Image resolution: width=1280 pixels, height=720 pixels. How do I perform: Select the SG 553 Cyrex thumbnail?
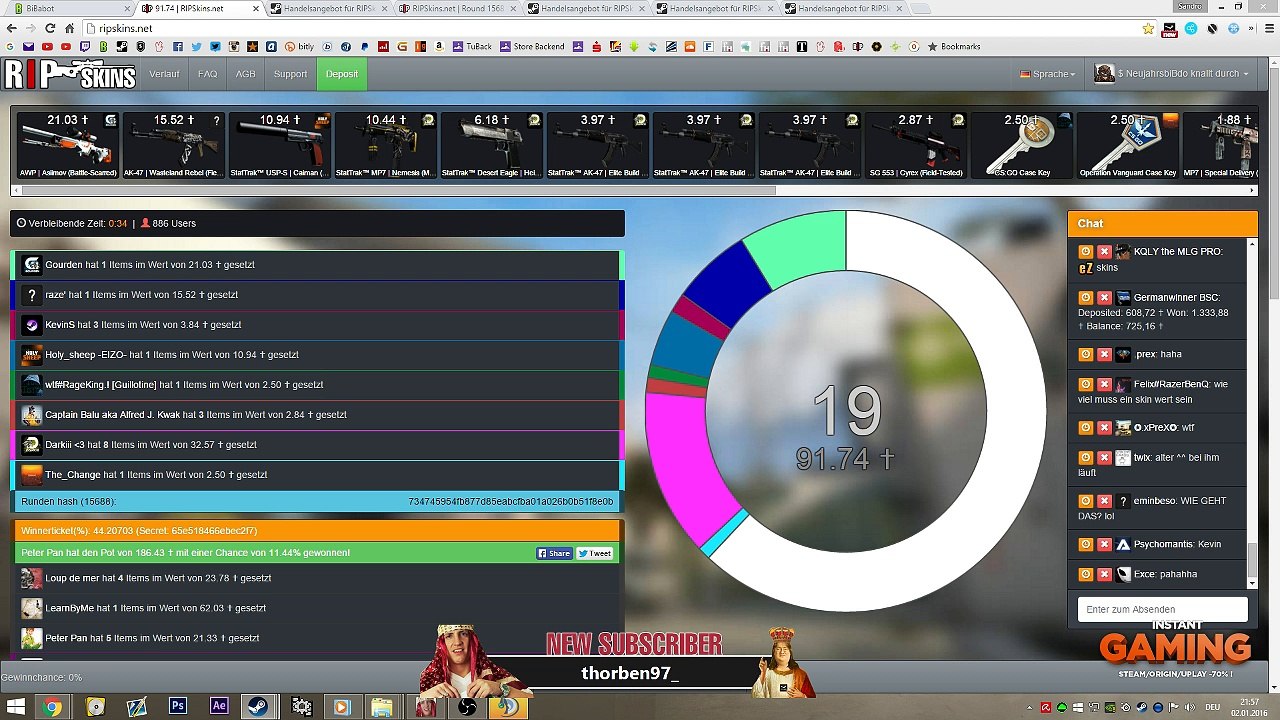point(916,145)
